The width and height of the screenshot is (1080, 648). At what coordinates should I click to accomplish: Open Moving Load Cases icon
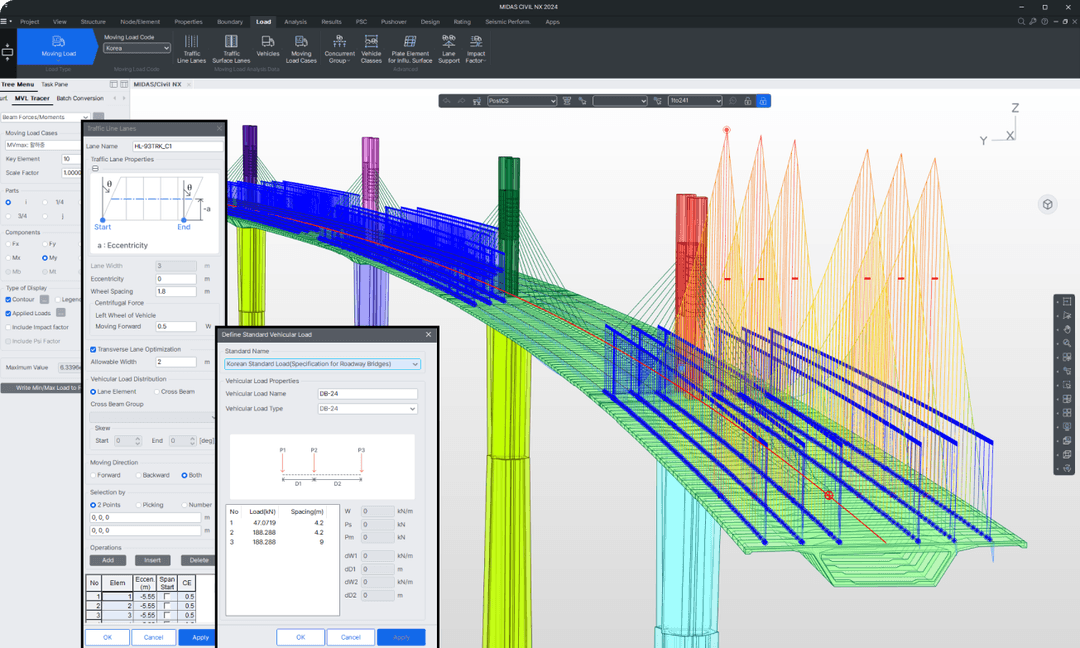pyautogui.click(x=301, y=49)
